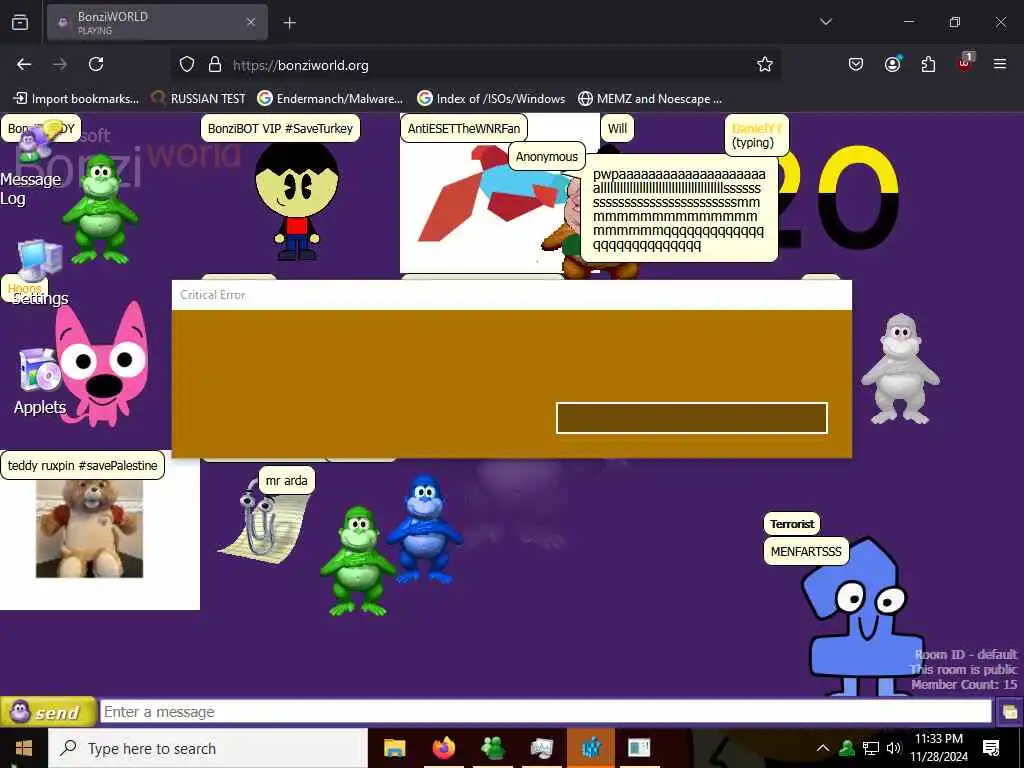Viewport: 1024px width, 768px height.
Task: Open File Explorer from taskbar
Action: (x=394, y=748)
